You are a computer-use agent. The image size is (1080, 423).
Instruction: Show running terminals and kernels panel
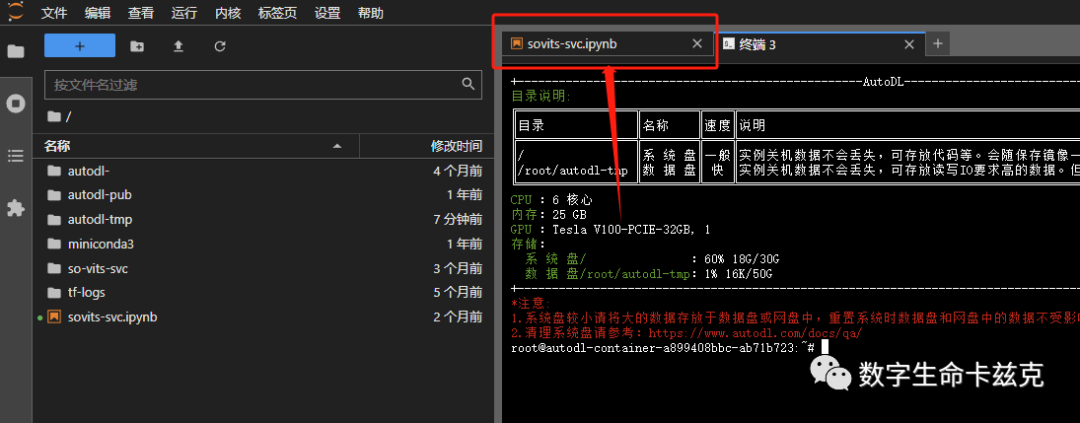point(15,103)
